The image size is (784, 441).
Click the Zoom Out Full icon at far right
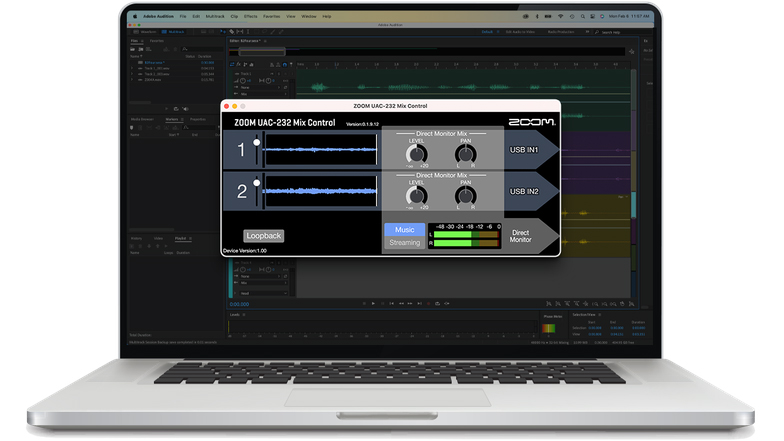632,304
